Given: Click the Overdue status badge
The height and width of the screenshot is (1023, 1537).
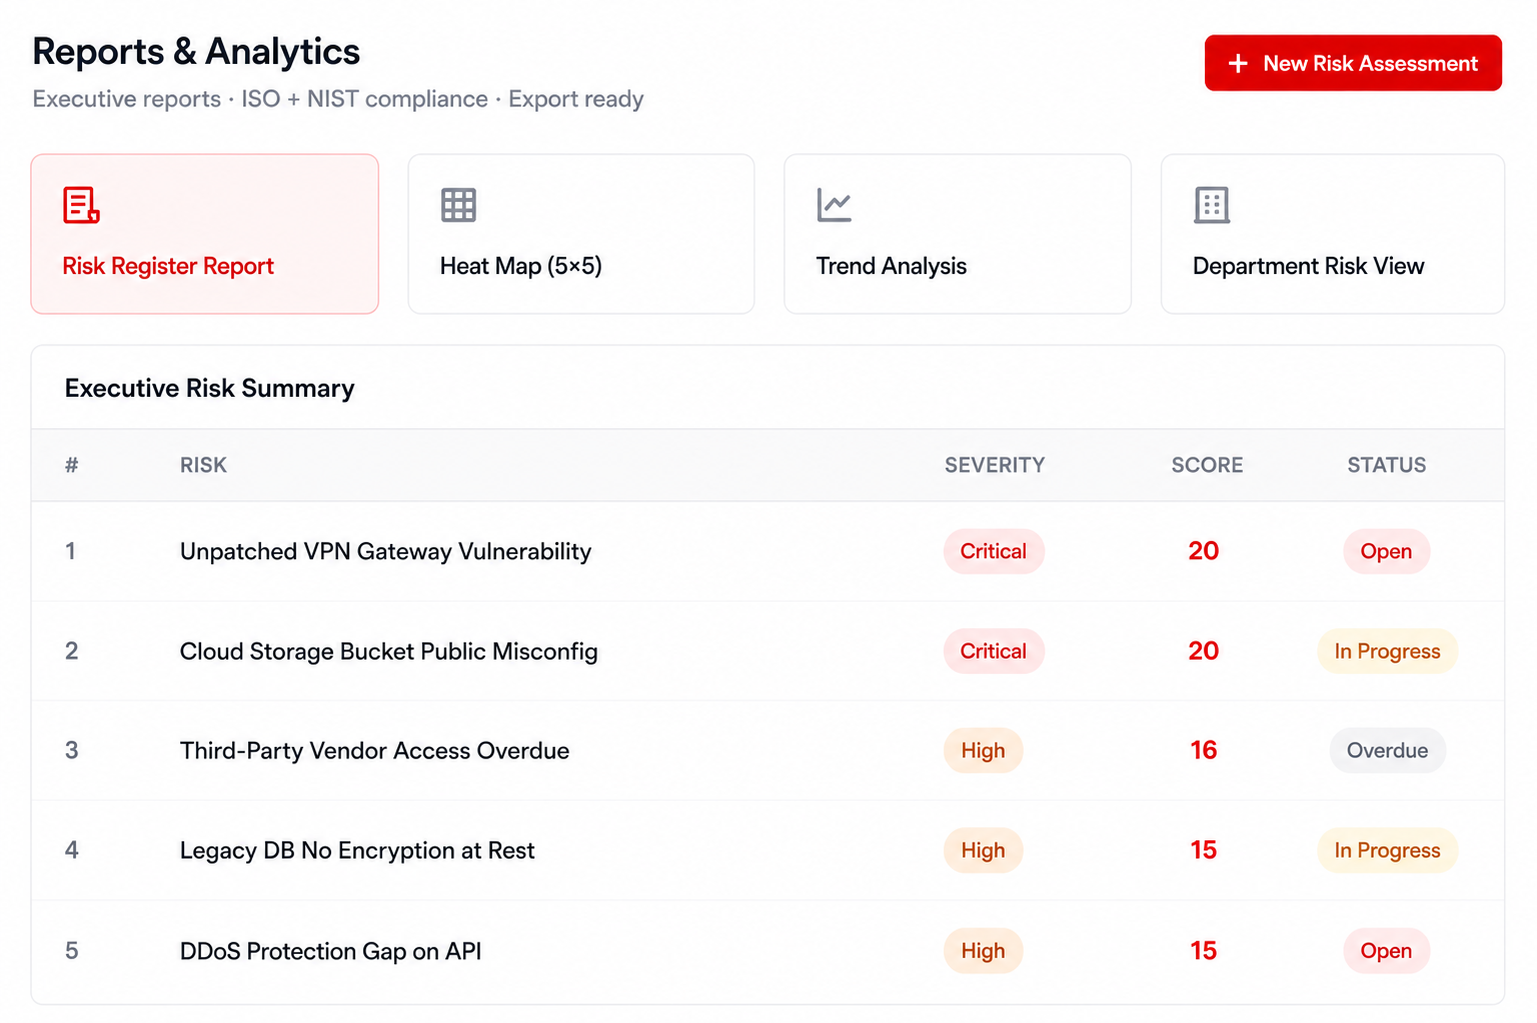Looking at the screenshot, I should click(x=1388, y=751).
